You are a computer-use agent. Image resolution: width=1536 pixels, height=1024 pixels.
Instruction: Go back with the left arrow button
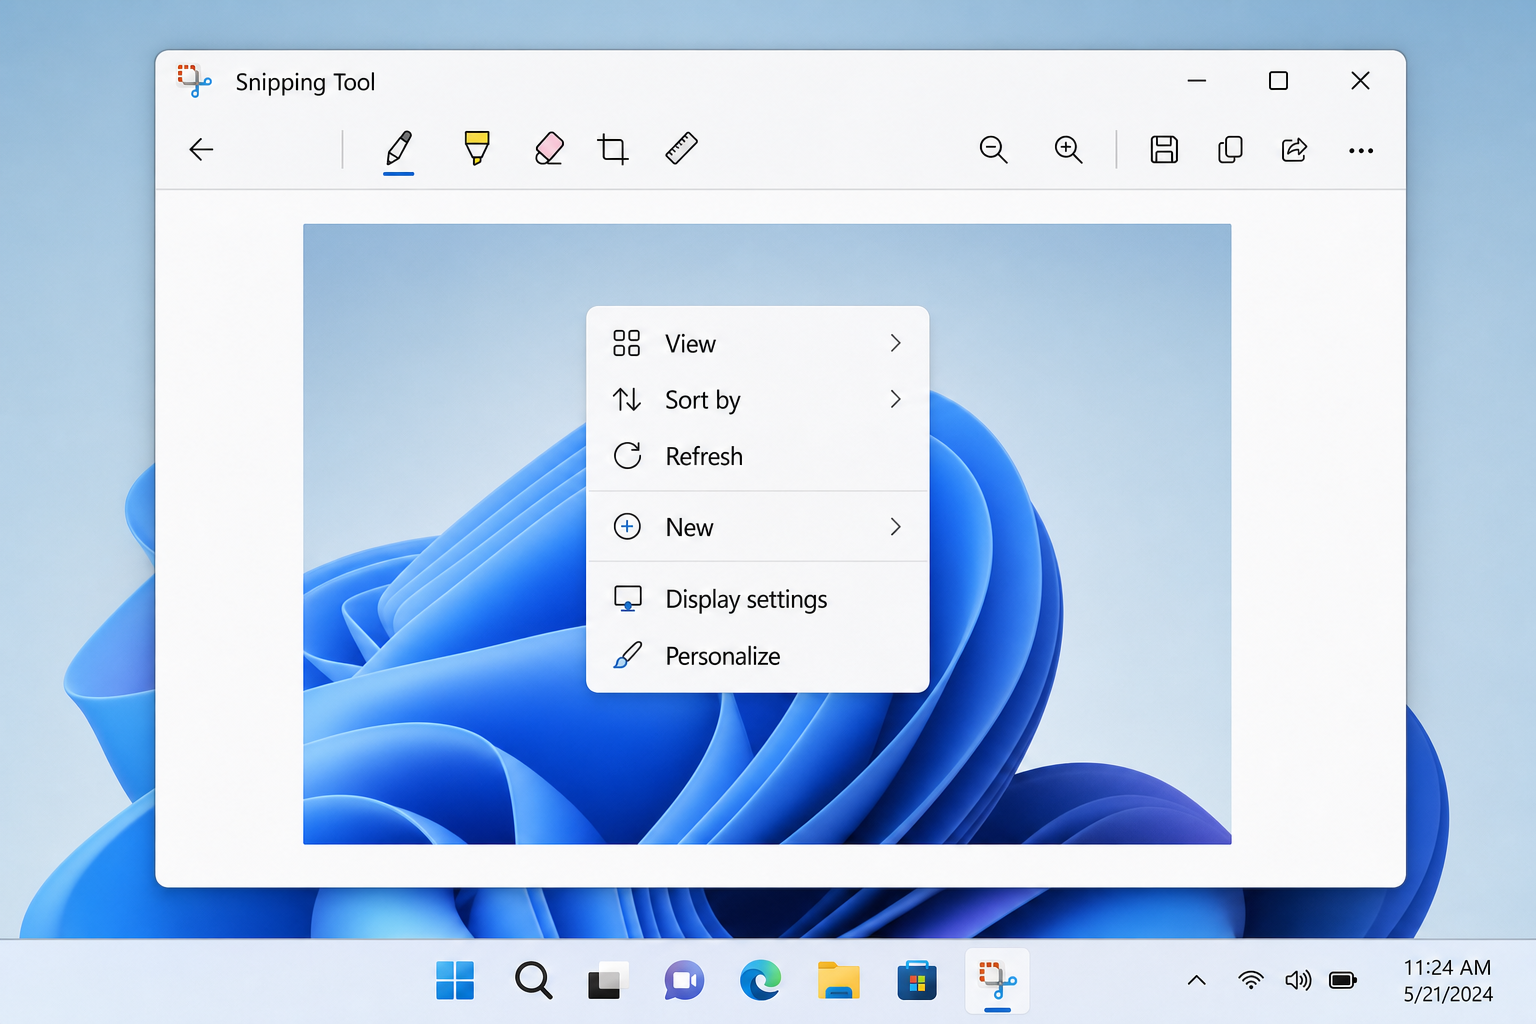(201, 150)
